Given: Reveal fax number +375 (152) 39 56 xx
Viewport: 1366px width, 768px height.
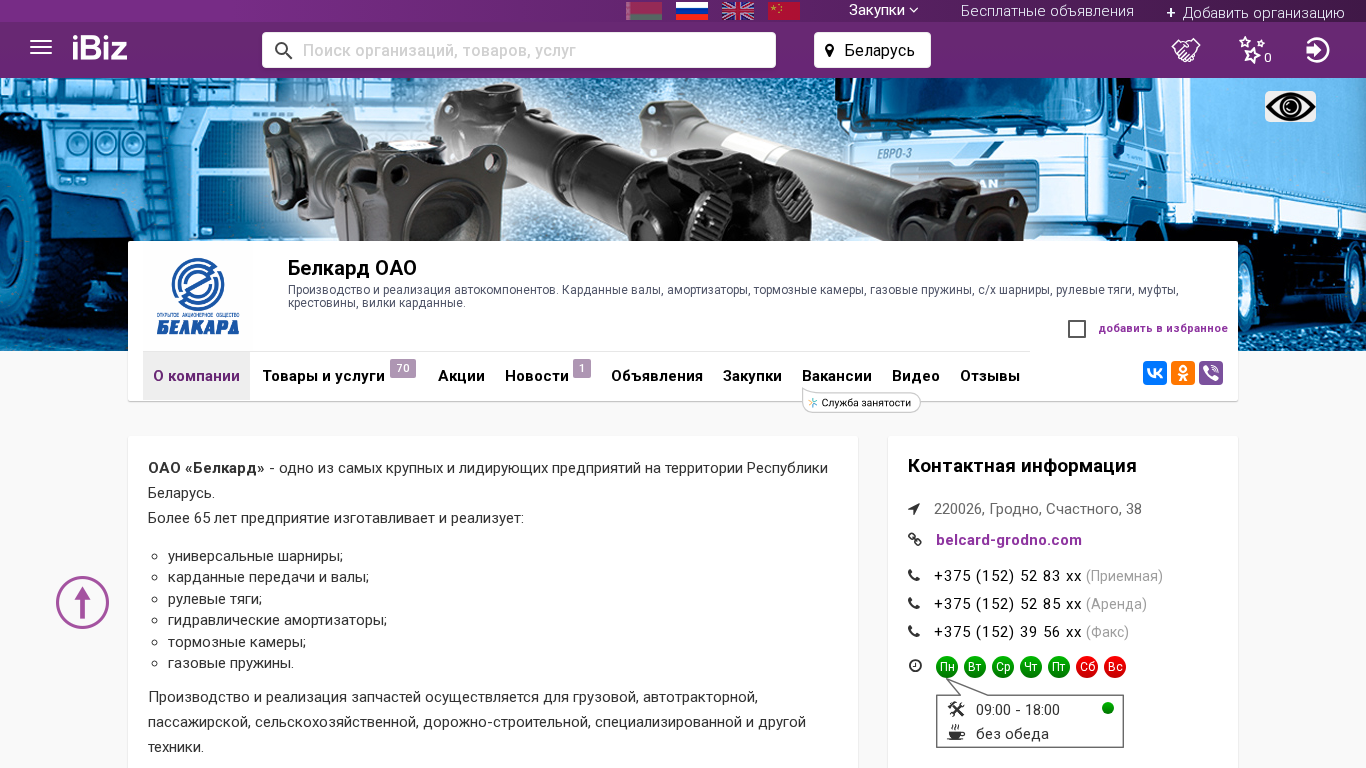Looking at the screenshot, I should 1008,632.
